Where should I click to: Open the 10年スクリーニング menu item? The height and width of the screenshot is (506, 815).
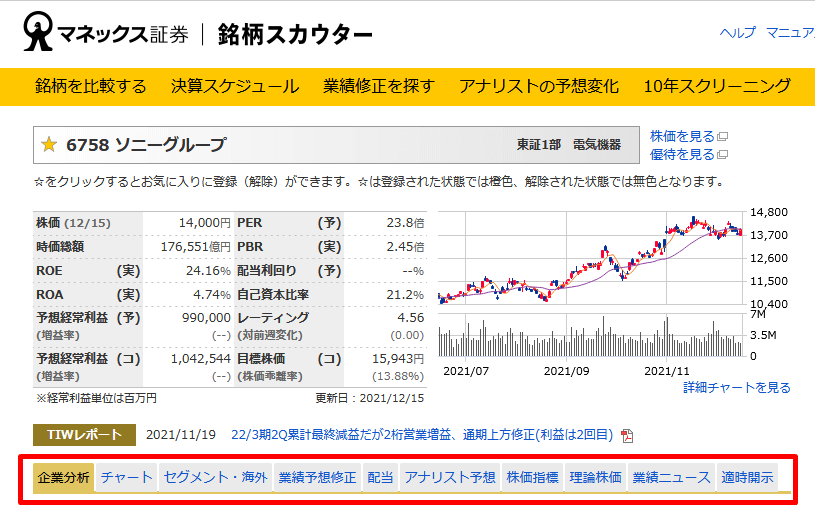(717, 86)
